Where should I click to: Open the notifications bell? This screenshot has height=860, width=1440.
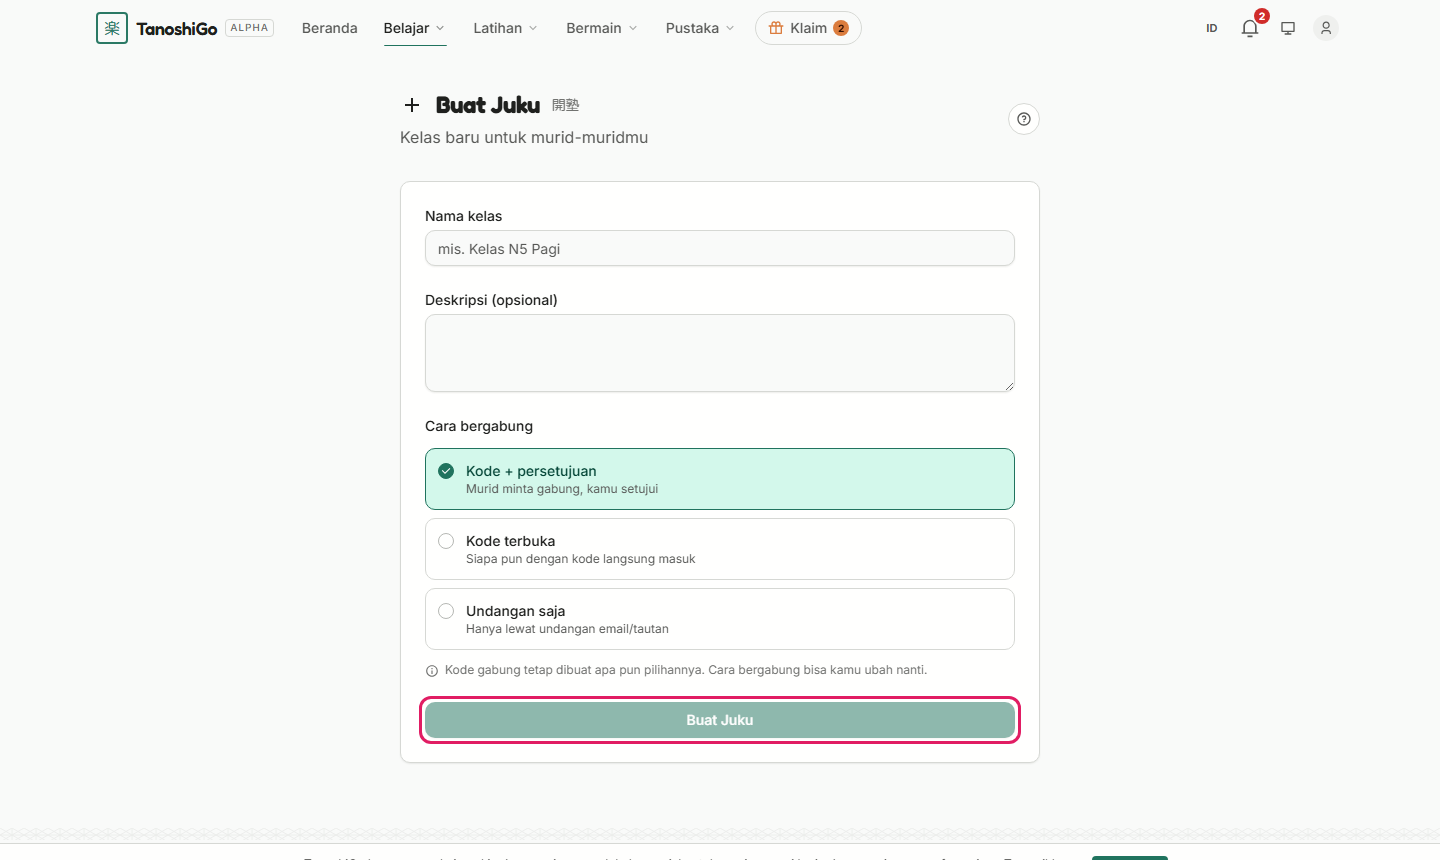(1250, 28)
